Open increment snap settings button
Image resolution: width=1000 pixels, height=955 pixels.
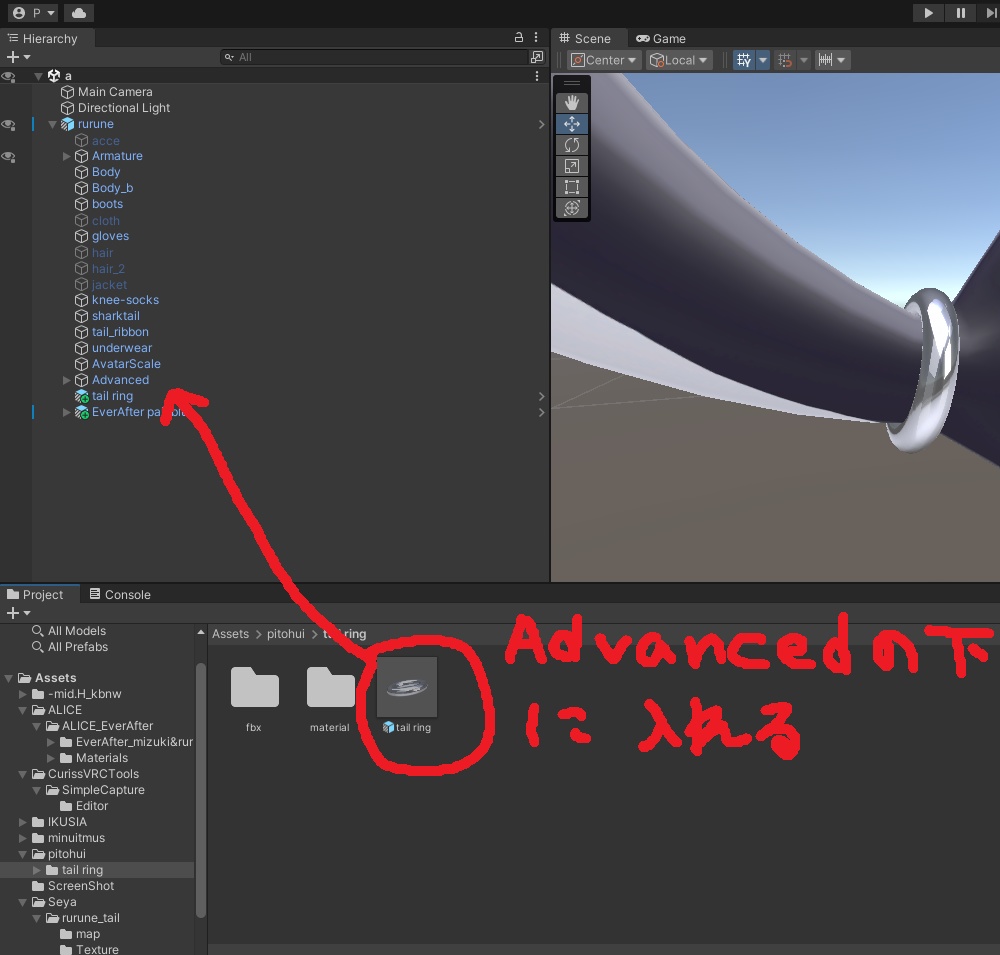pos(832,60)
